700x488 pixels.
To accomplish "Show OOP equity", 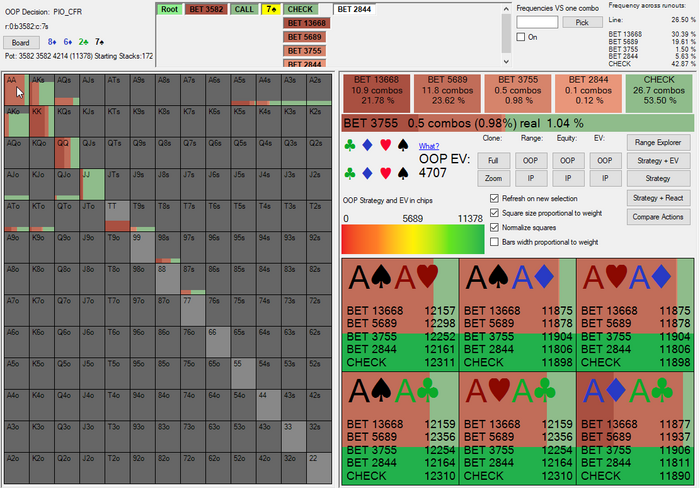I will pyautogui.click(x=568, y=161).
